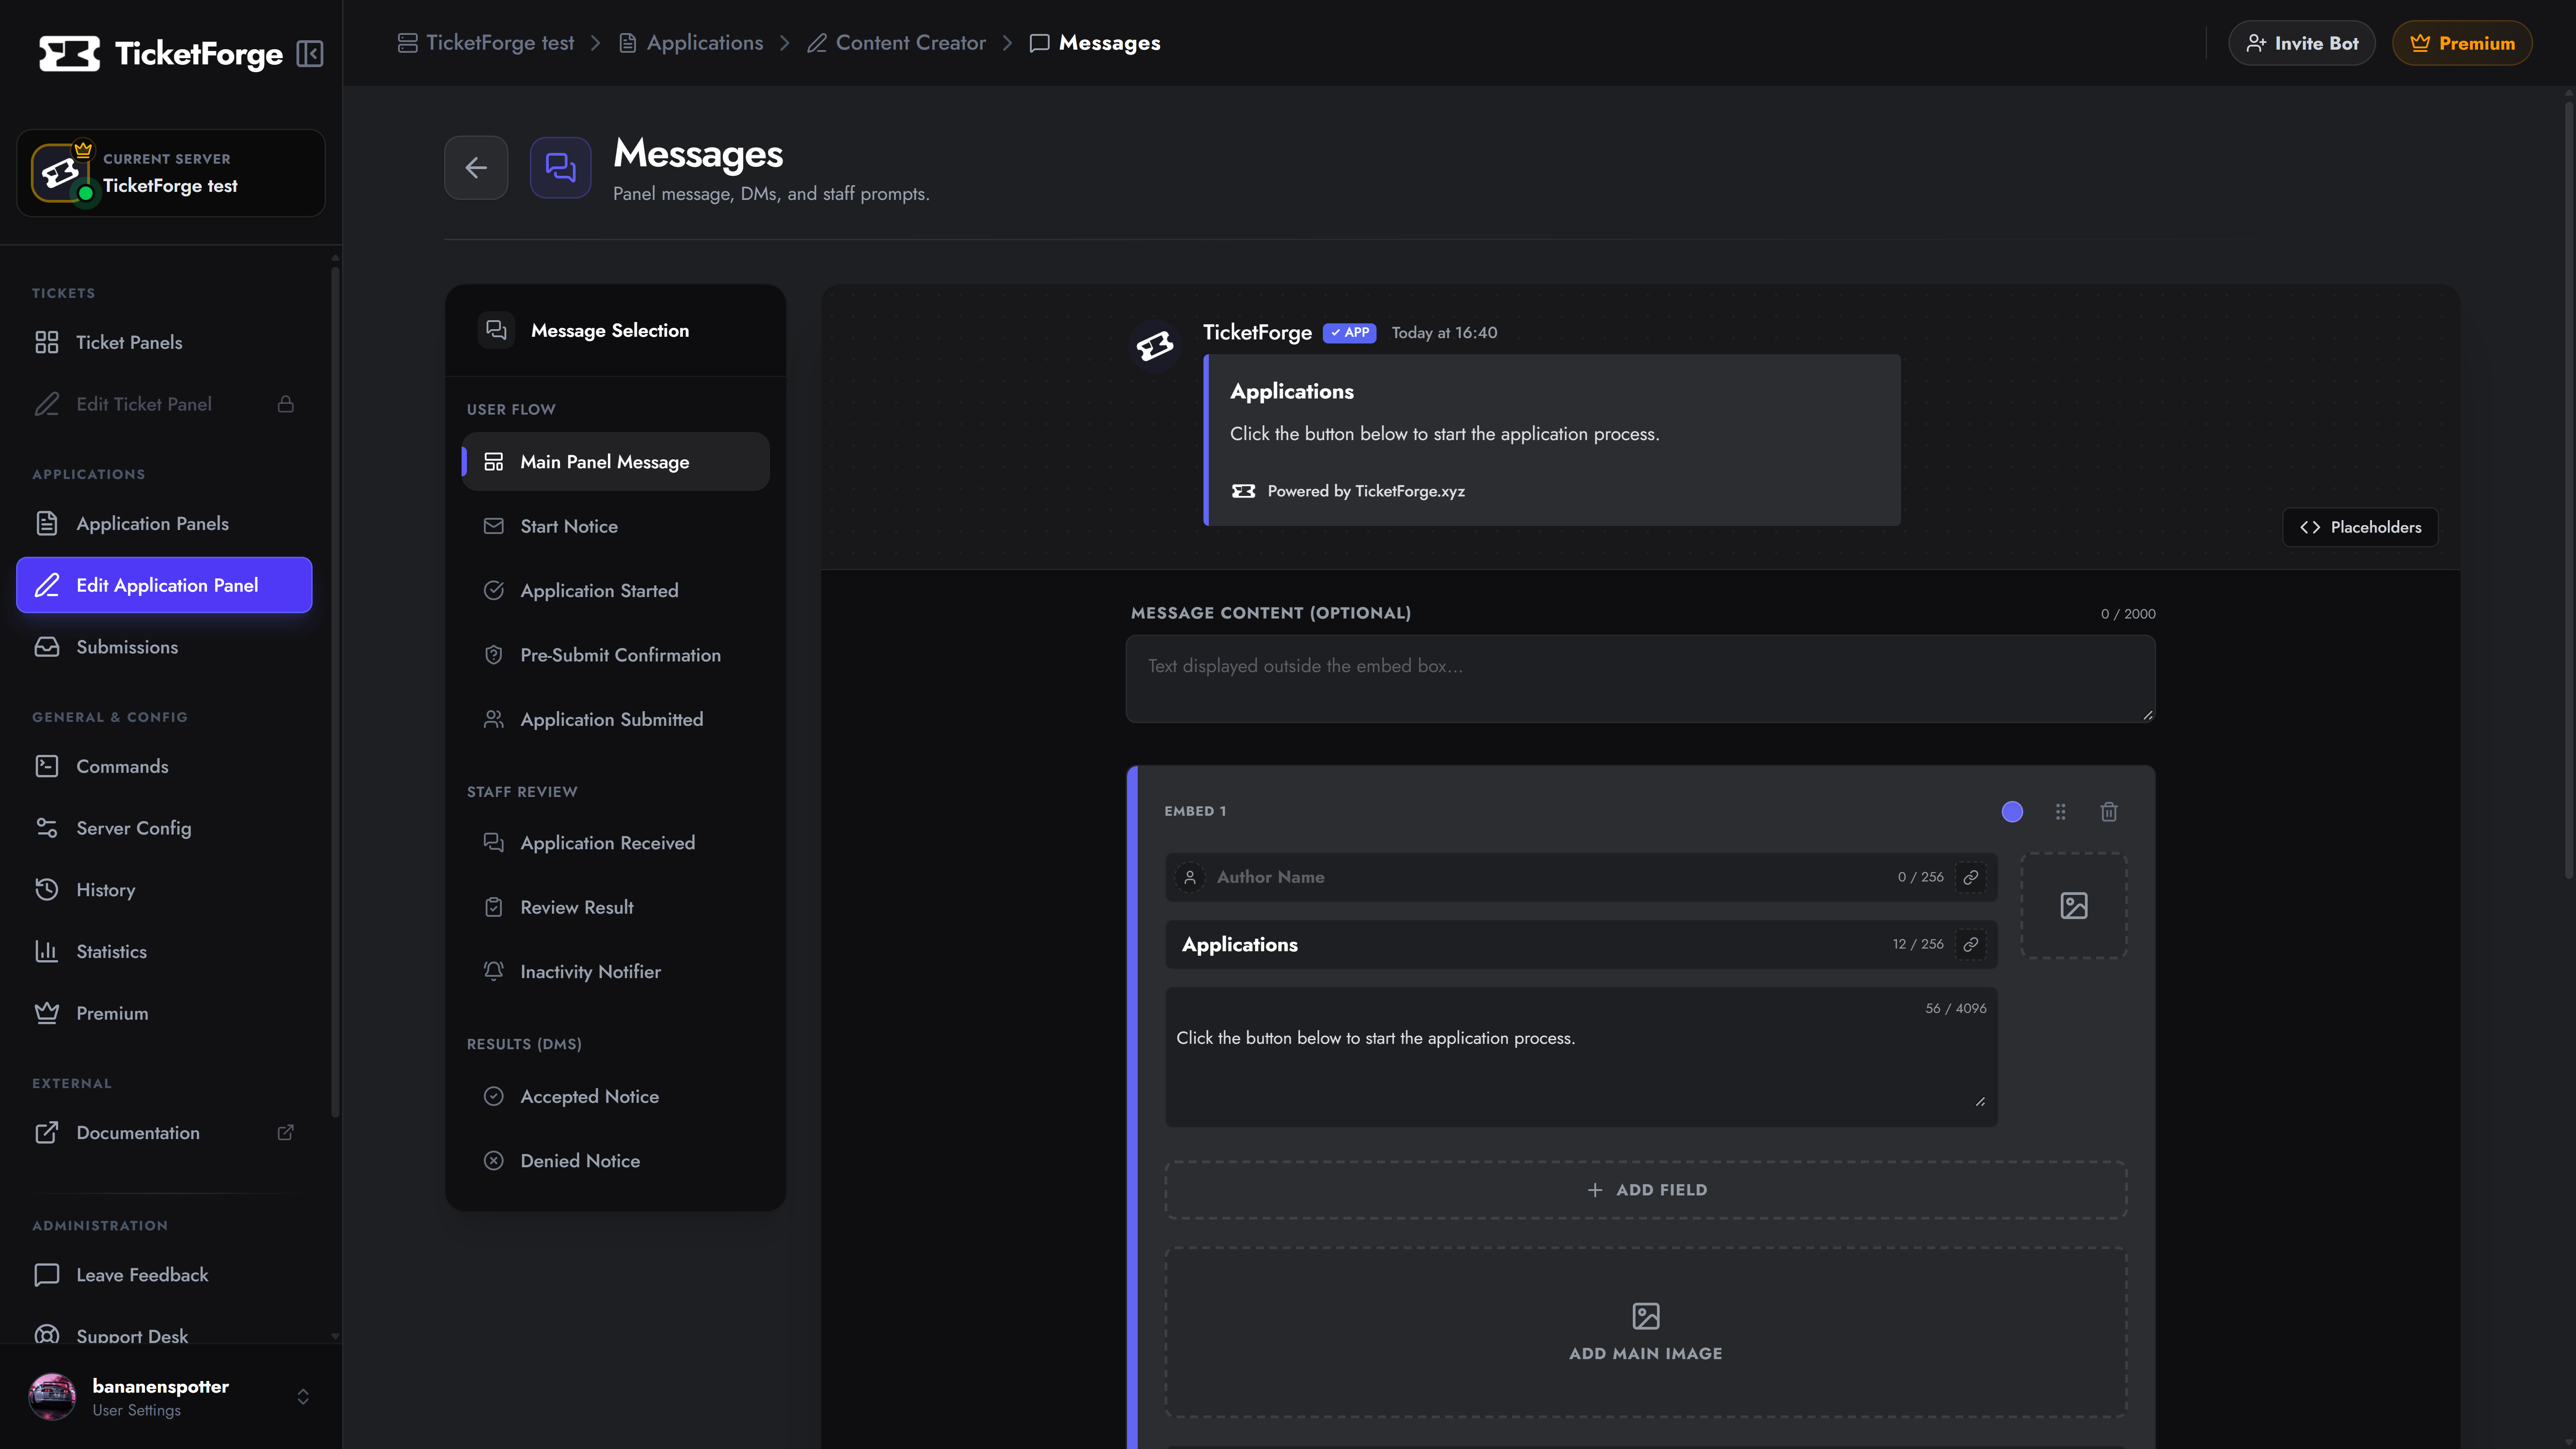
Task: Select the Application Started message
Action: [615, 590]
